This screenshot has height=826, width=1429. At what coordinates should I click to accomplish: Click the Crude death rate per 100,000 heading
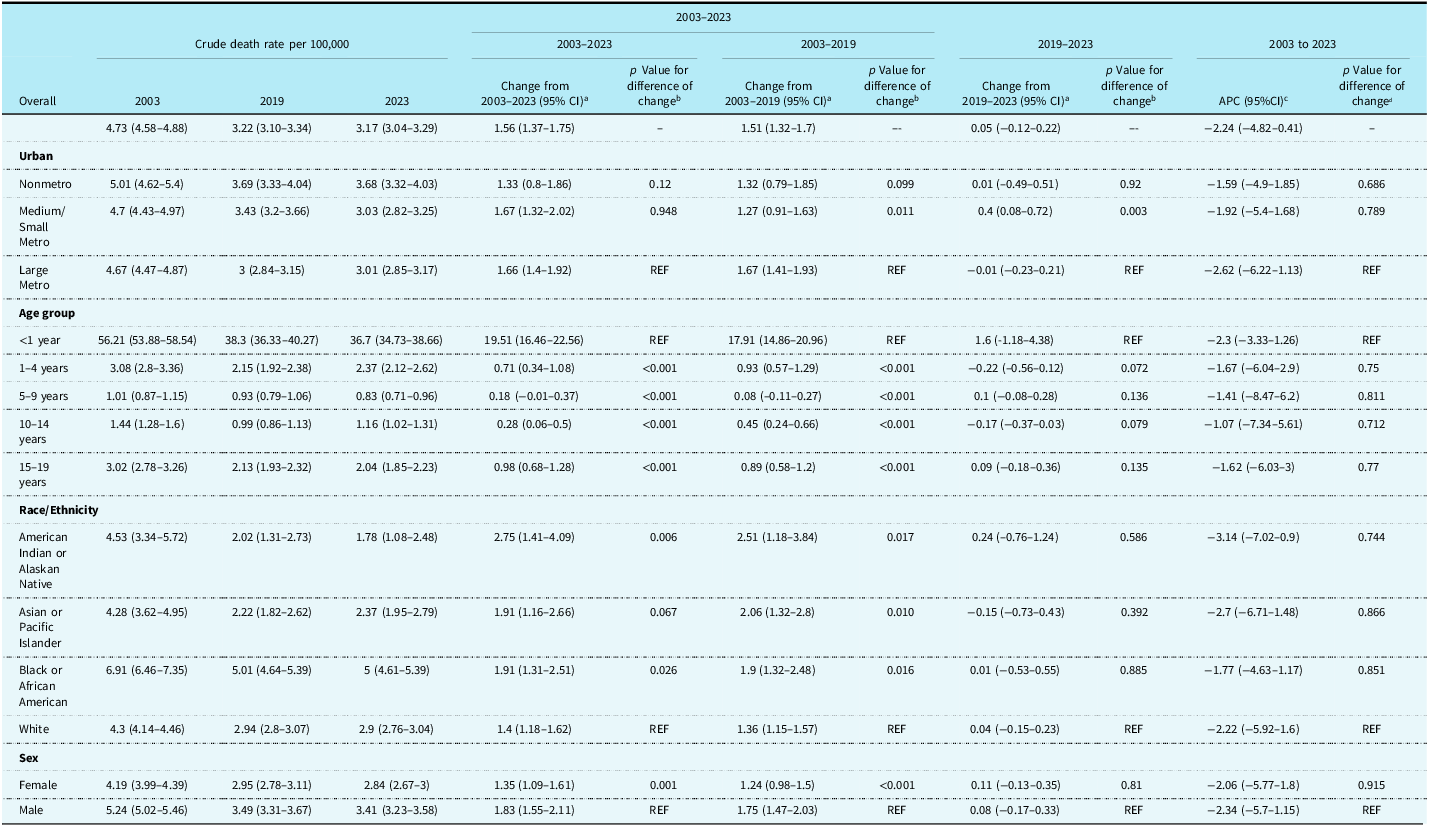pyautogui.click(x=272, y=45)
